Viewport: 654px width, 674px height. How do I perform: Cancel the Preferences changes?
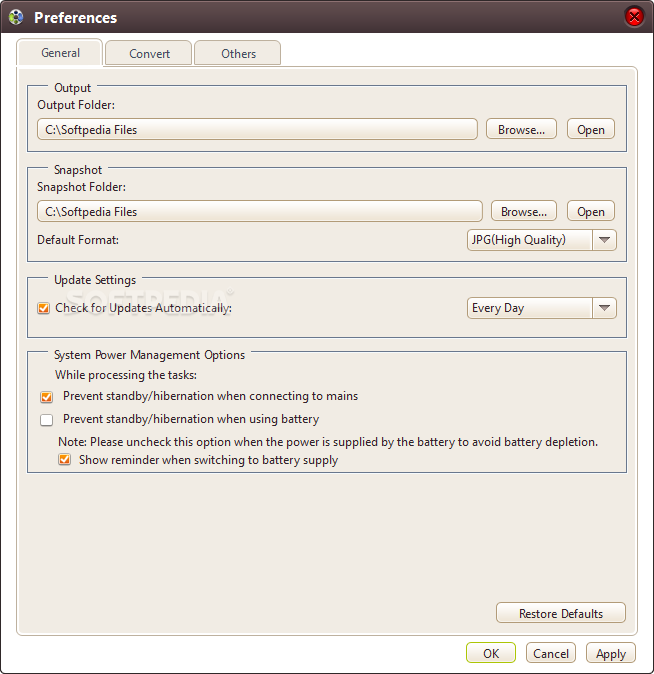(550, 653)
